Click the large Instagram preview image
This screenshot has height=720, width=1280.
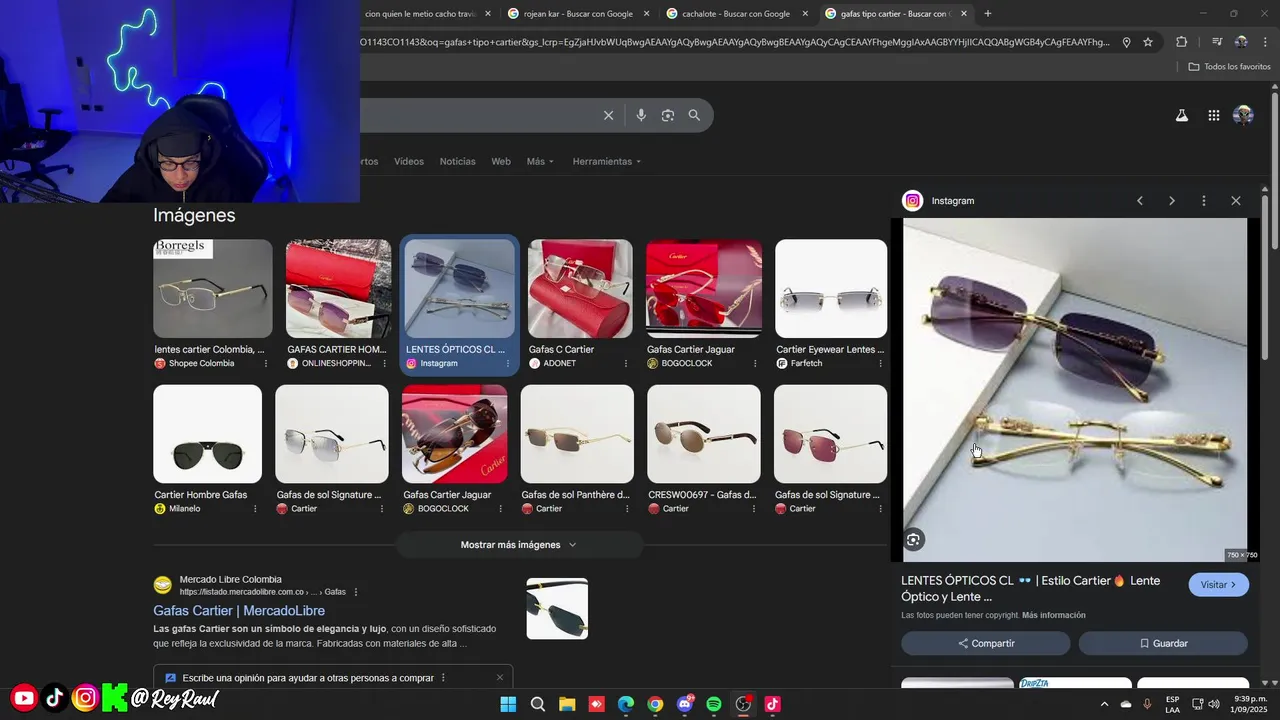1075,390
